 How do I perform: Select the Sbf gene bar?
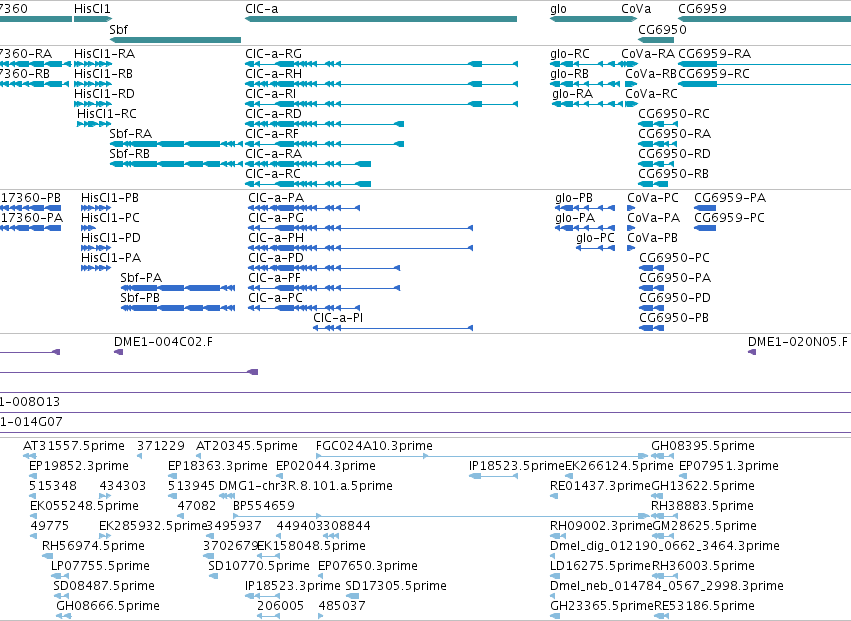click(x=175, y=40)
